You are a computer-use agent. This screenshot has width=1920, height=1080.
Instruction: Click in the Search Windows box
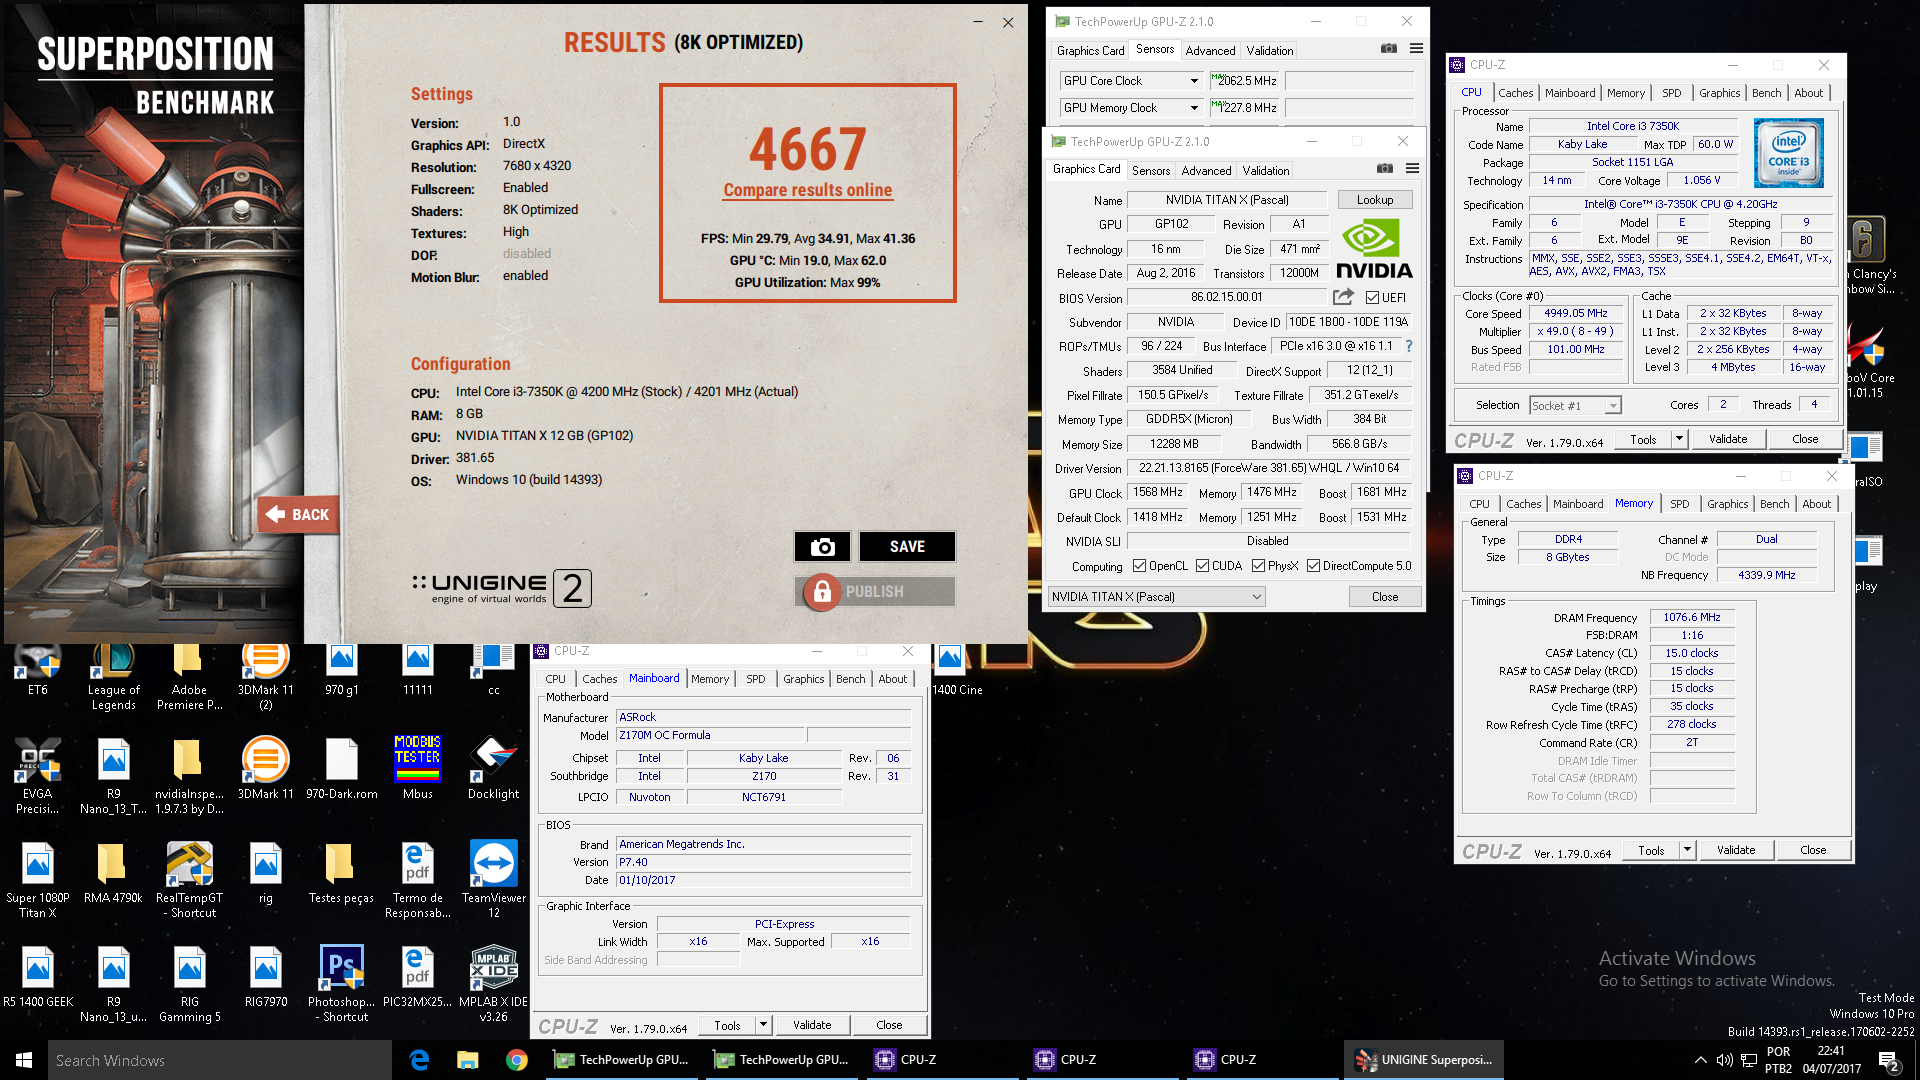coord(220,1060)
